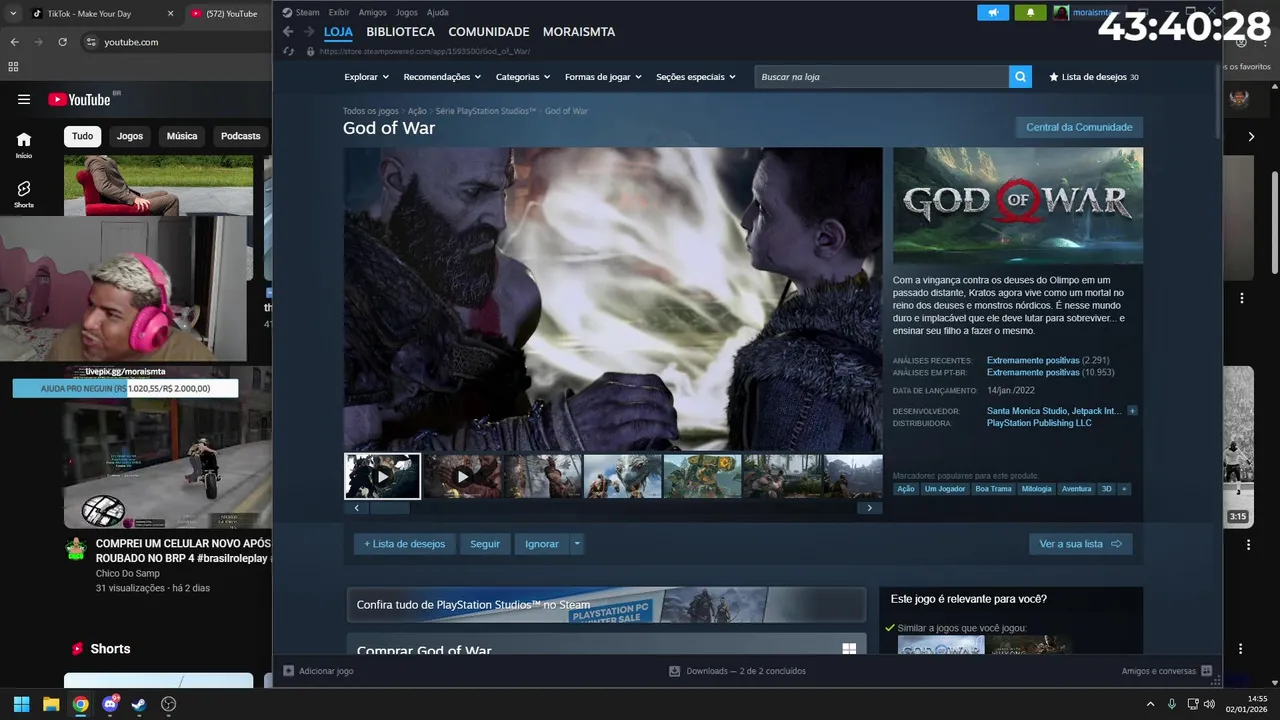Open the dropdown arrow beside Ignorar
The image size is (1280, 720).
tap(577, 544)
